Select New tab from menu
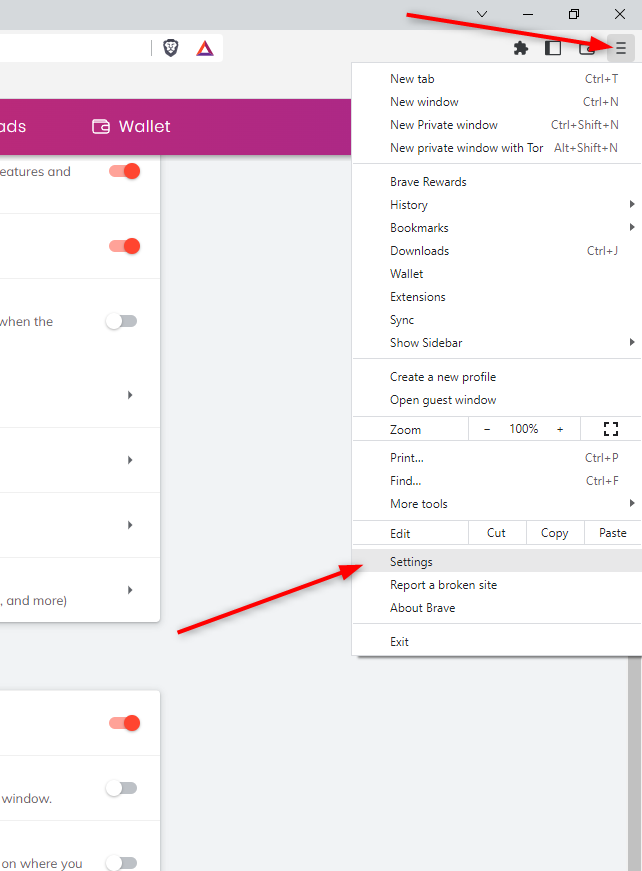 tap(496, 79)
